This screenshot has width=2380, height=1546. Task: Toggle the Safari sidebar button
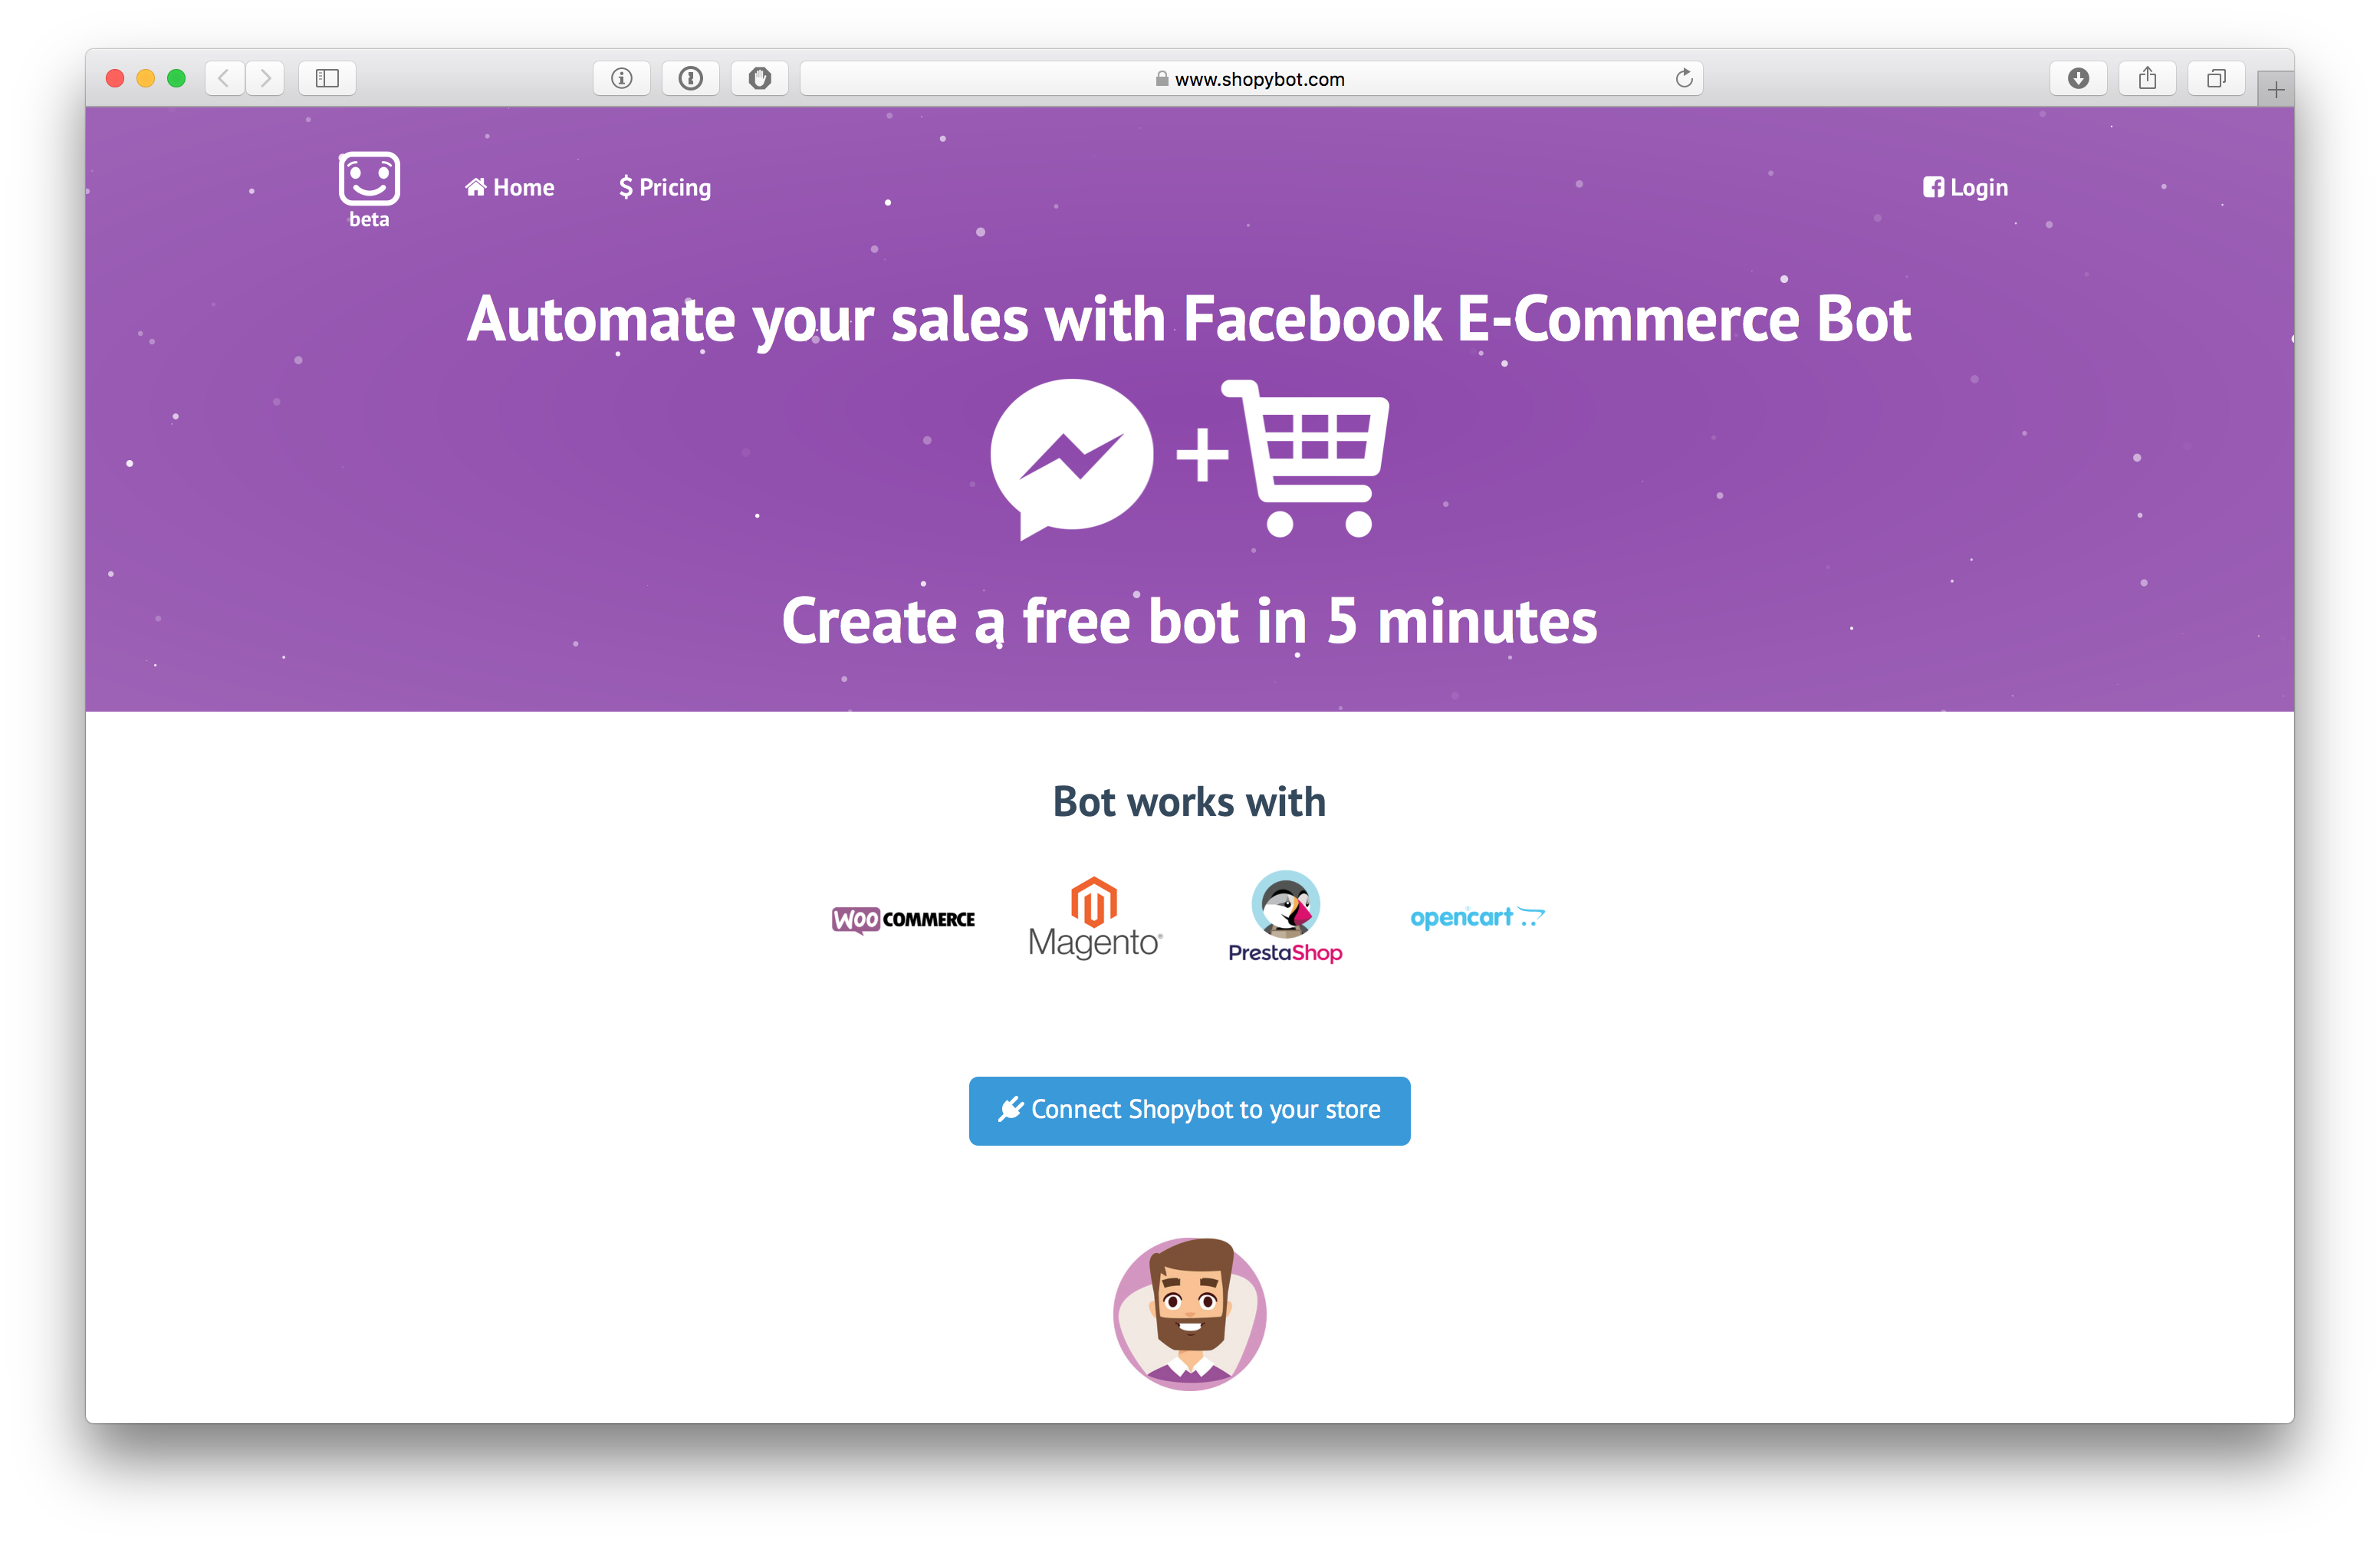click(327, 78)
